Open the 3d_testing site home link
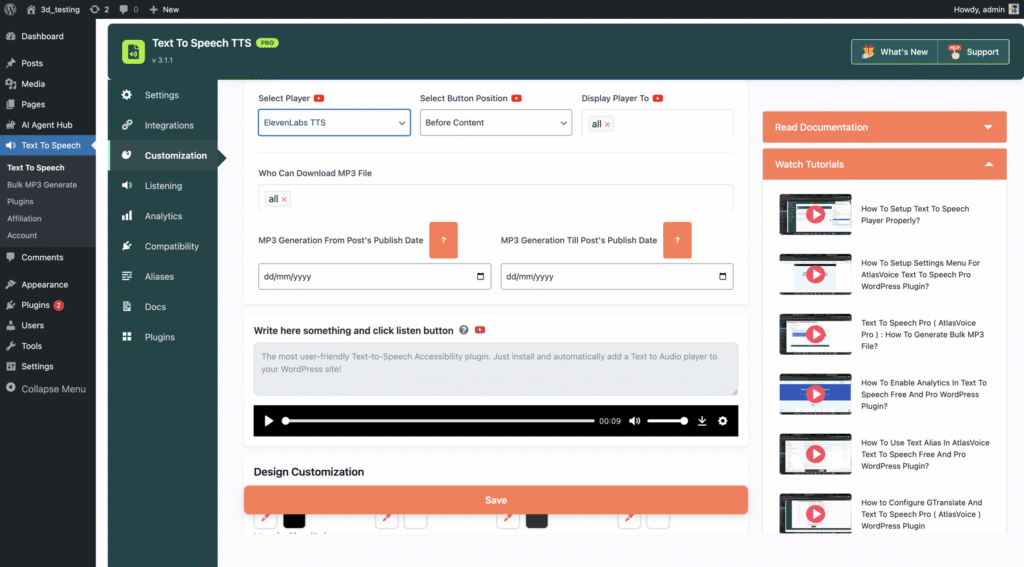Screen dimensions: 1024x567 [x=53, y=9]
